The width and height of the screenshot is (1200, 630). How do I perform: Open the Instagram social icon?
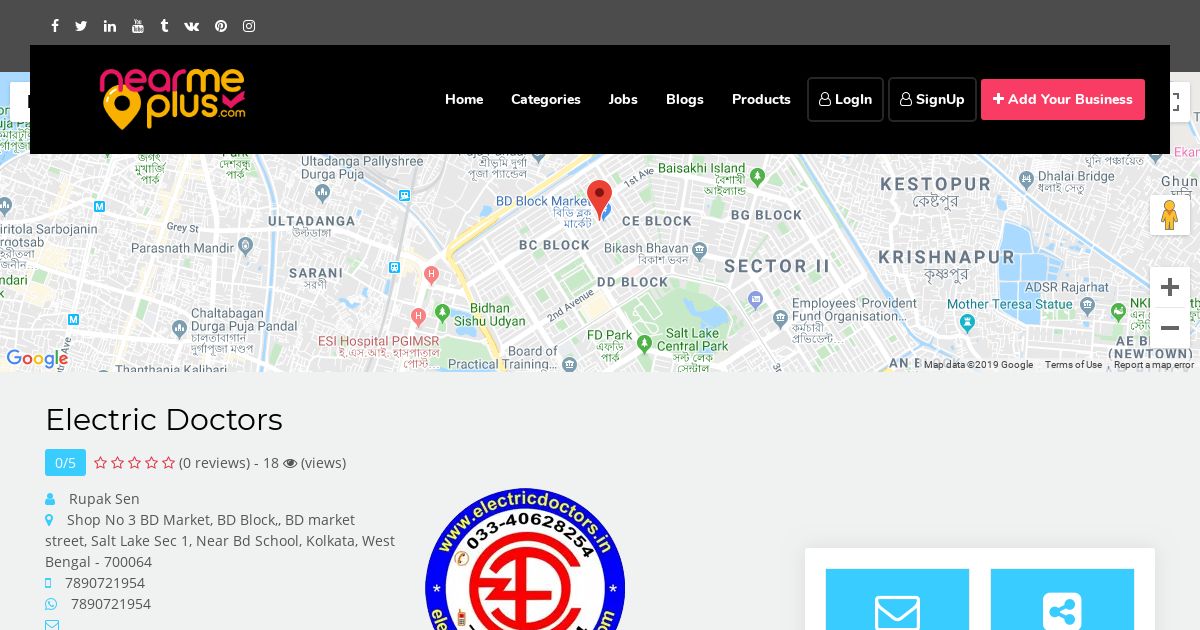(249, 26)
